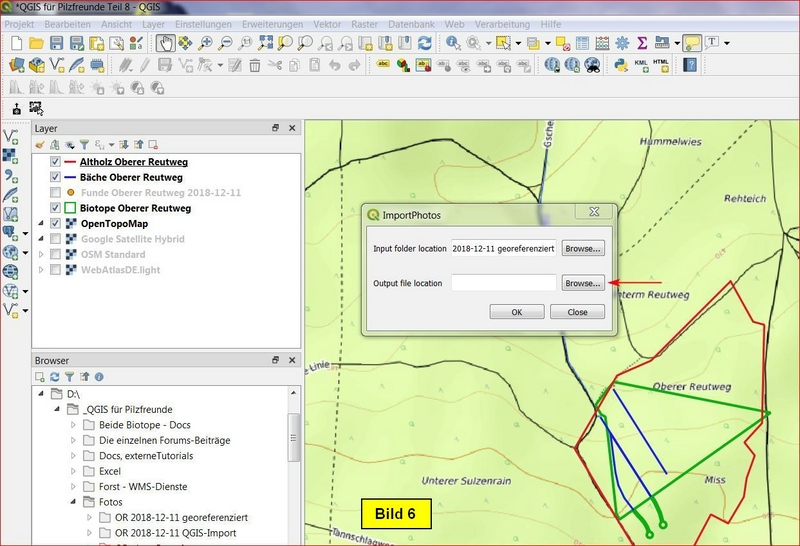Collapse the Fotos folder in Browser
Screen dimensions: 800x546
[x=73, y=502]
